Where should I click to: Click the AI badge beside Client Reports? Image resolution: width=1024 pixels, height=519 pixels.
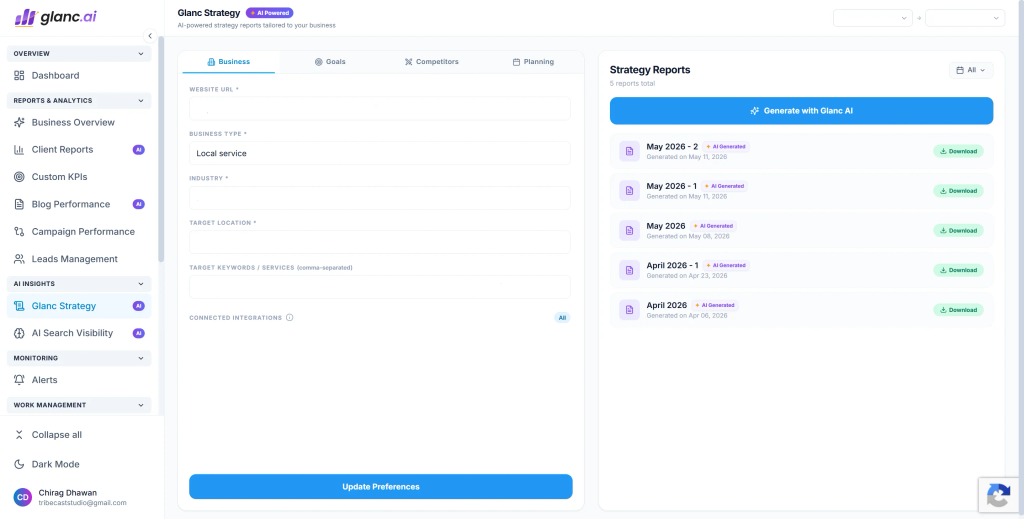pos(138,149)
